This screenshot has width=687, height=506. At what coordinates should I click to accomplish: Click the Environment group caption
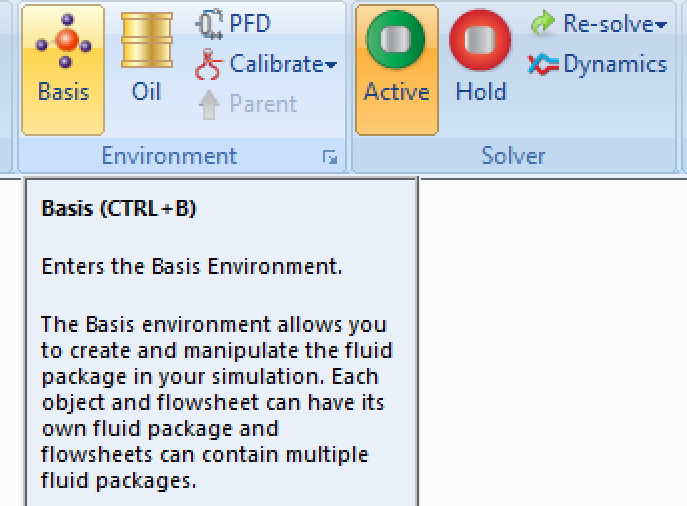[170, 156]
